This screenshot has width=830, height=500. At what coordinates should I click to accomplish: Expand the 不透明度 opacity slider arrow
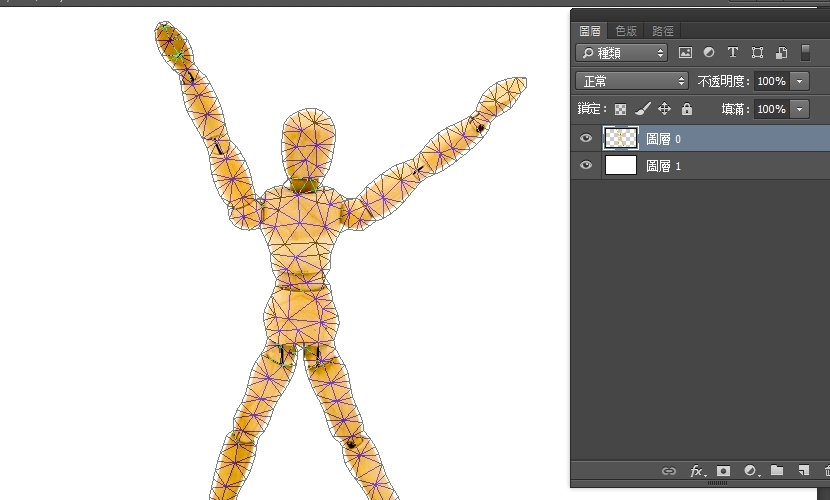[x=800, y=81]
